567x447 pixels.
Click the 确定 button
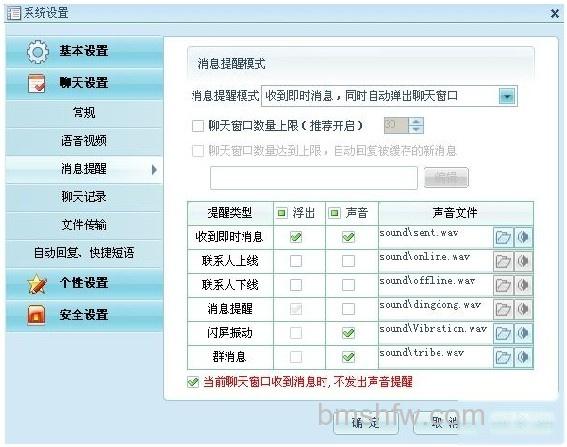tap(366, 423)
